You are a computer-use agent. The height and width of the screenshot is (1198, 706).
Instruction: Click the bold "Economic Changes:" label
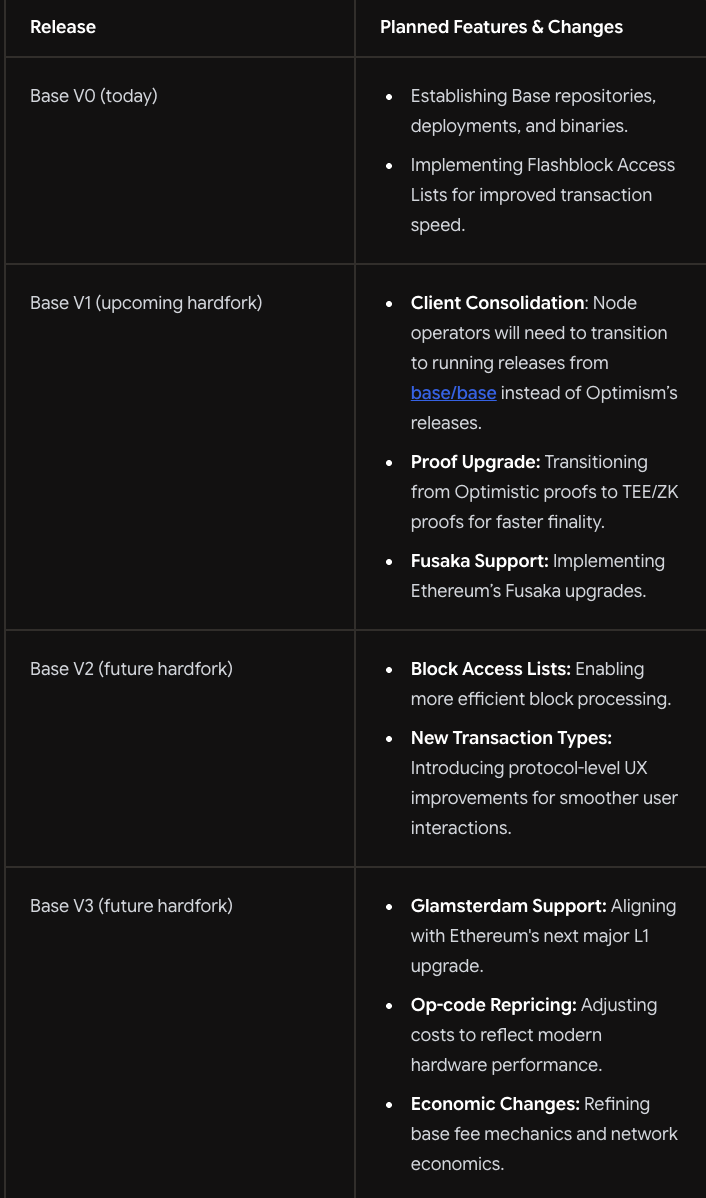(x=495, y=1103)
